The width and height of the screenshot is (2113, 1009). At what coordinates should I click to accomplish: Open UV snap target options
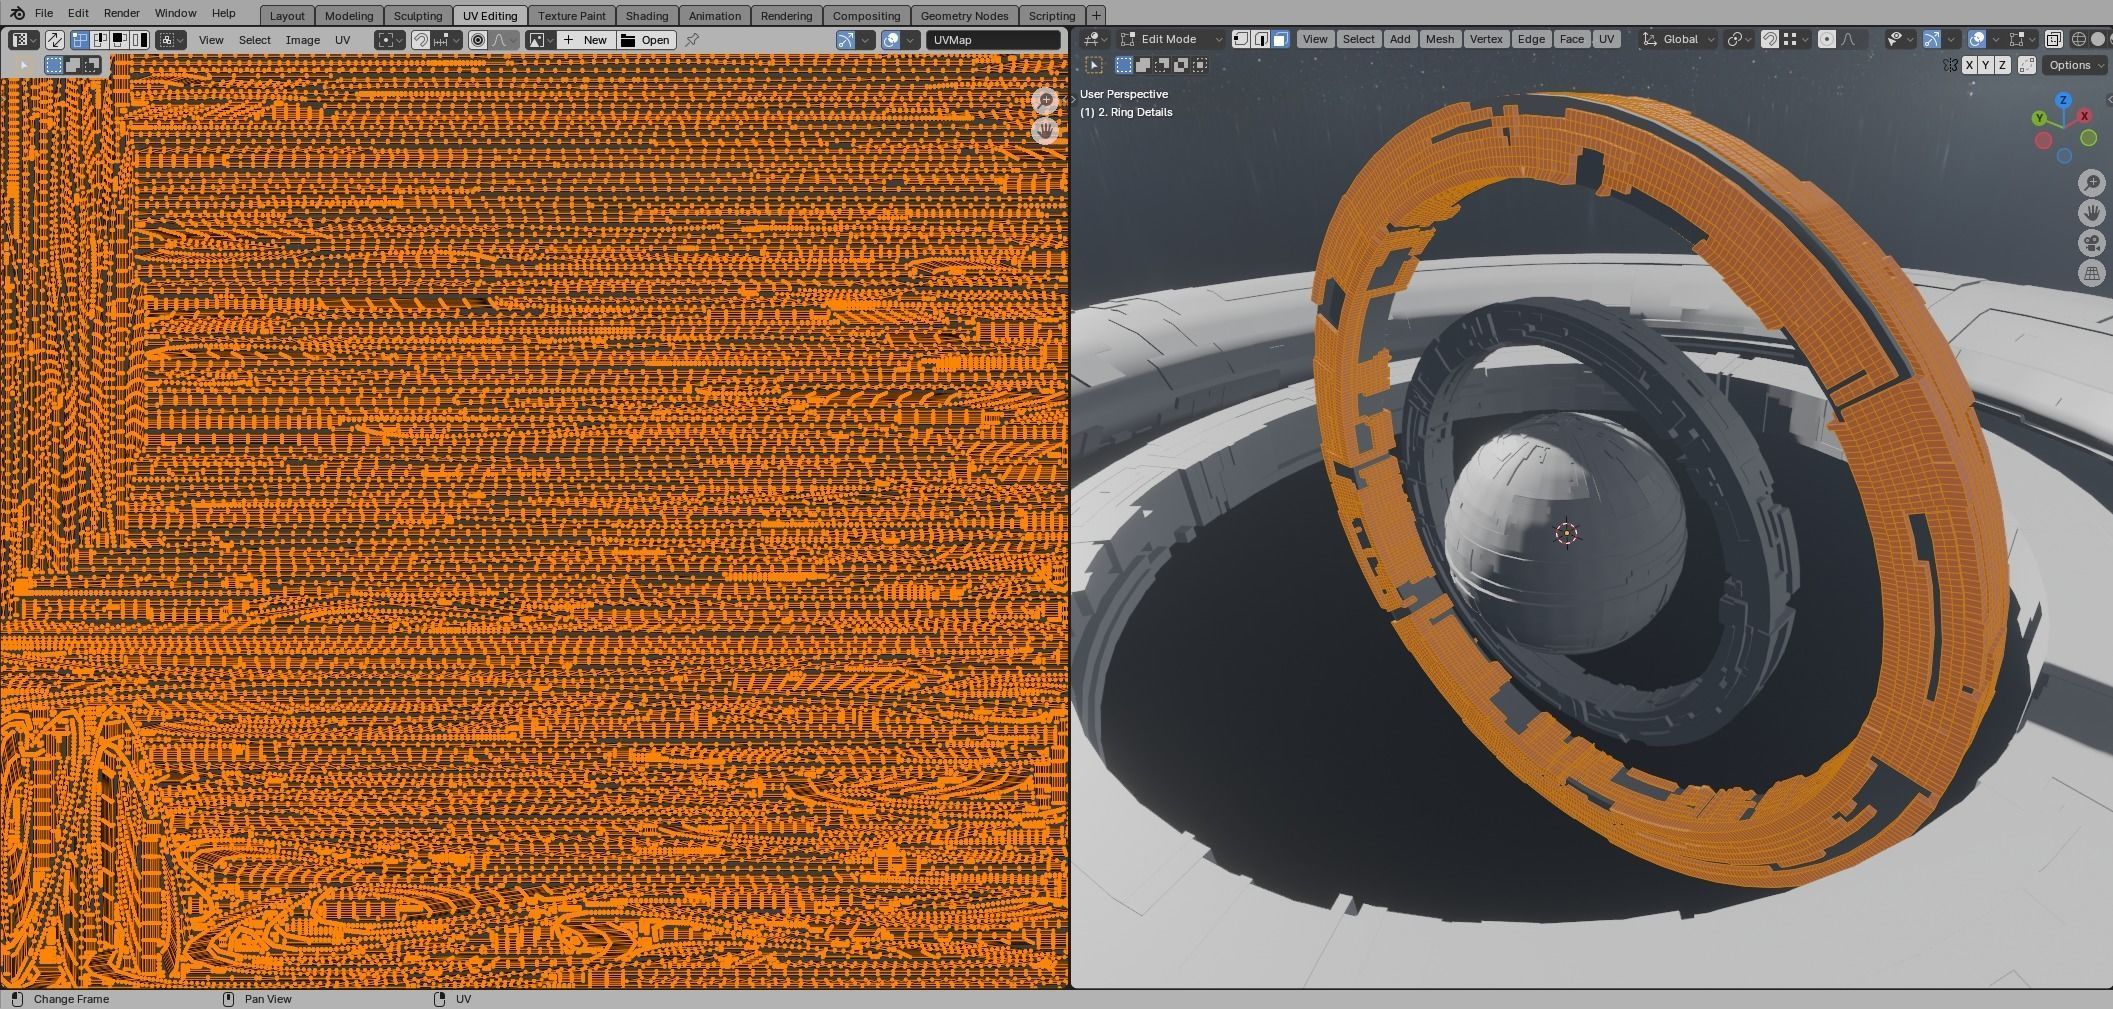tap(446, 40)
